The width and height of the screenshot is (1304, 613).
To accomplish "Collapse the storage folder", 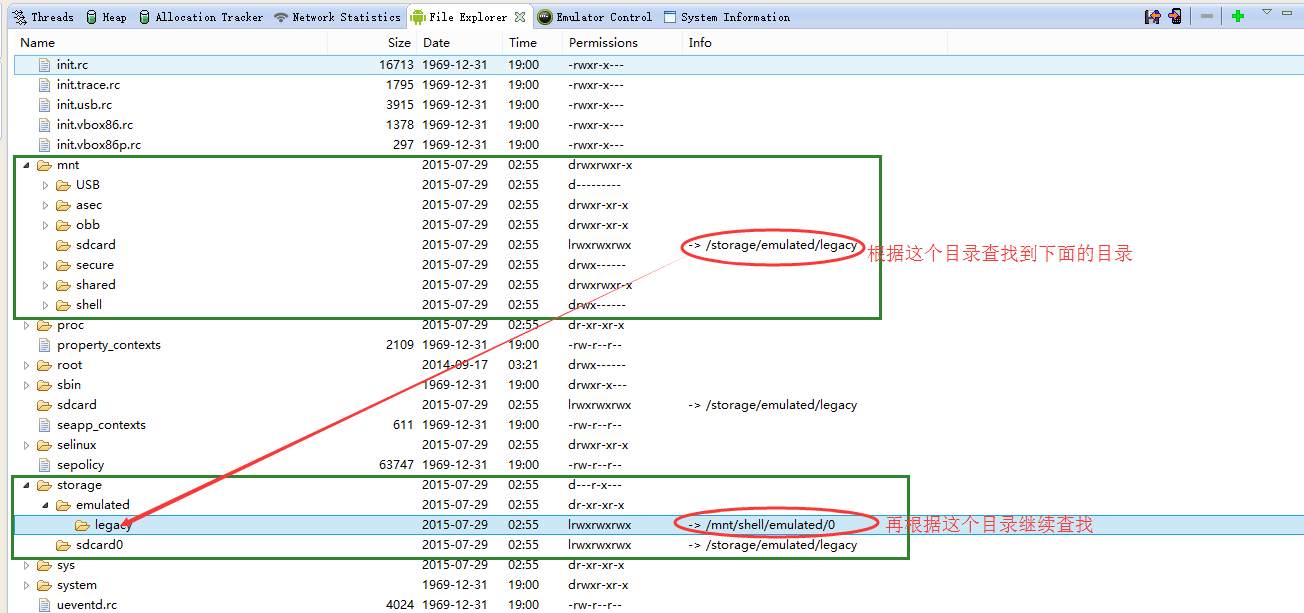I will pos(27,485).
